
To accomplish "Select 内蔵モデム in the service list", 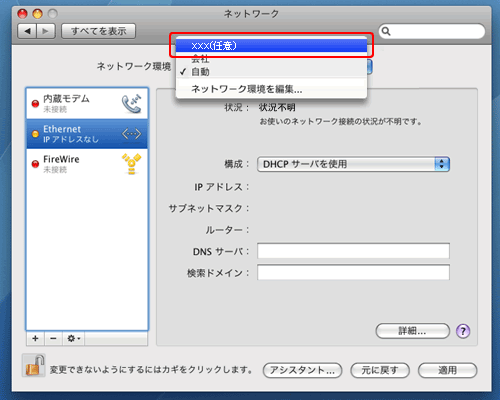I will pyautogui.click(x=87, y=104).
